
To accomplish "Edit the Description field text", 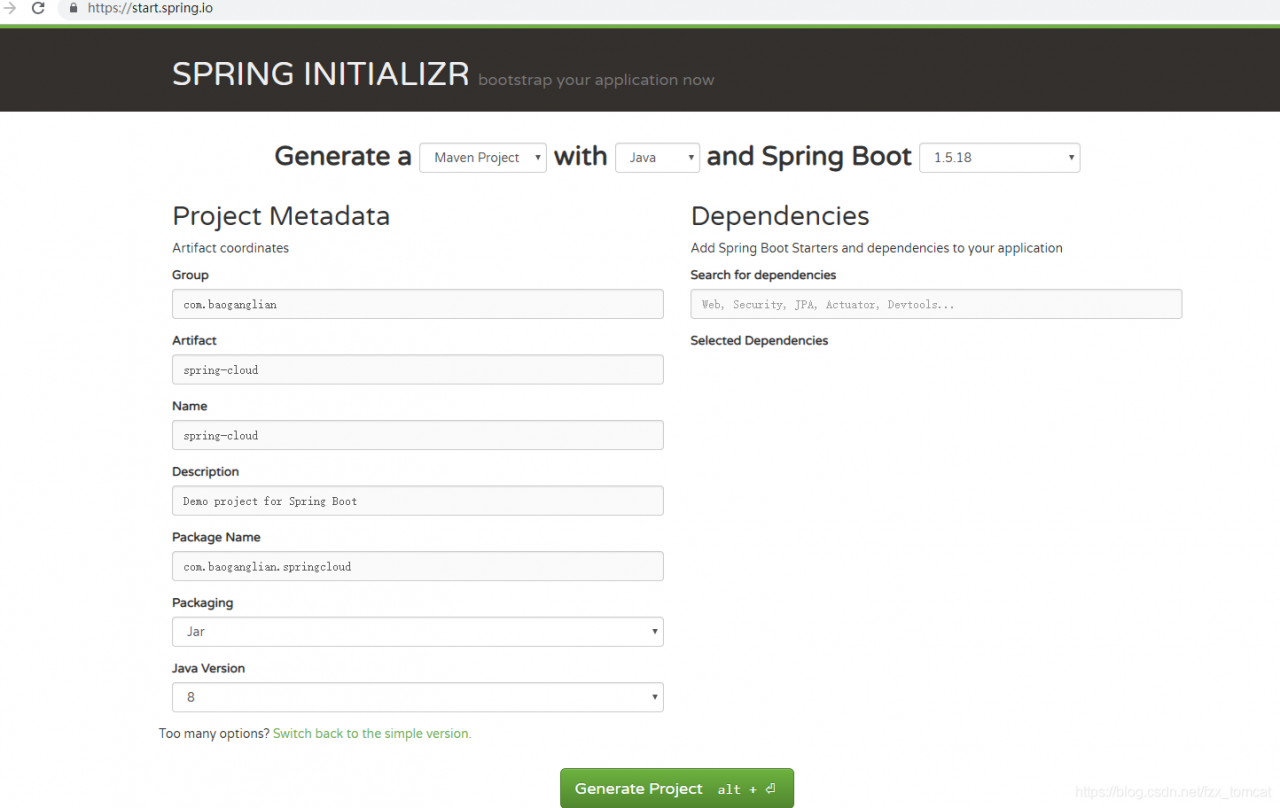I will [418, 500].
